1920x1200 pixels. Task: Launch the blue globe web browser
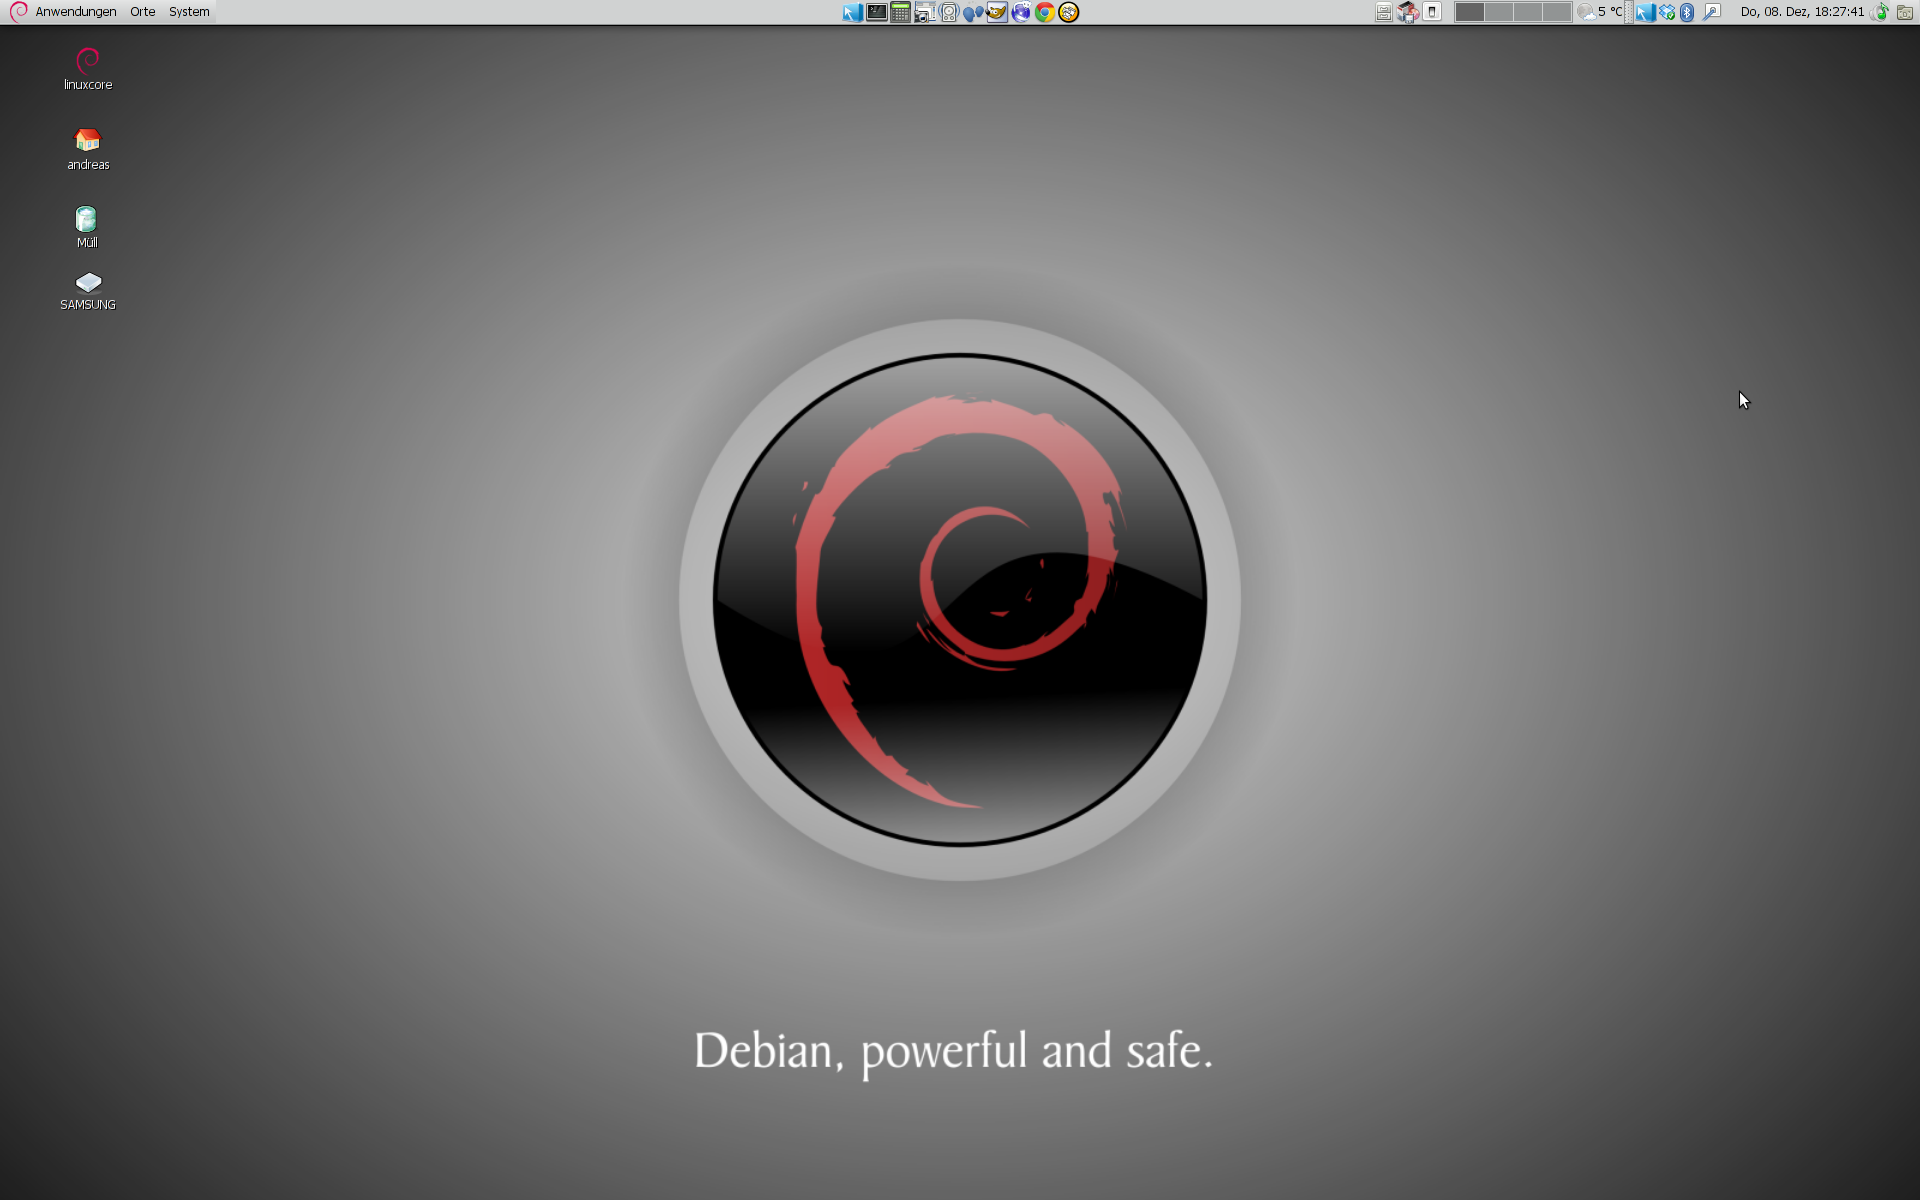click(x=1021, y=12)
